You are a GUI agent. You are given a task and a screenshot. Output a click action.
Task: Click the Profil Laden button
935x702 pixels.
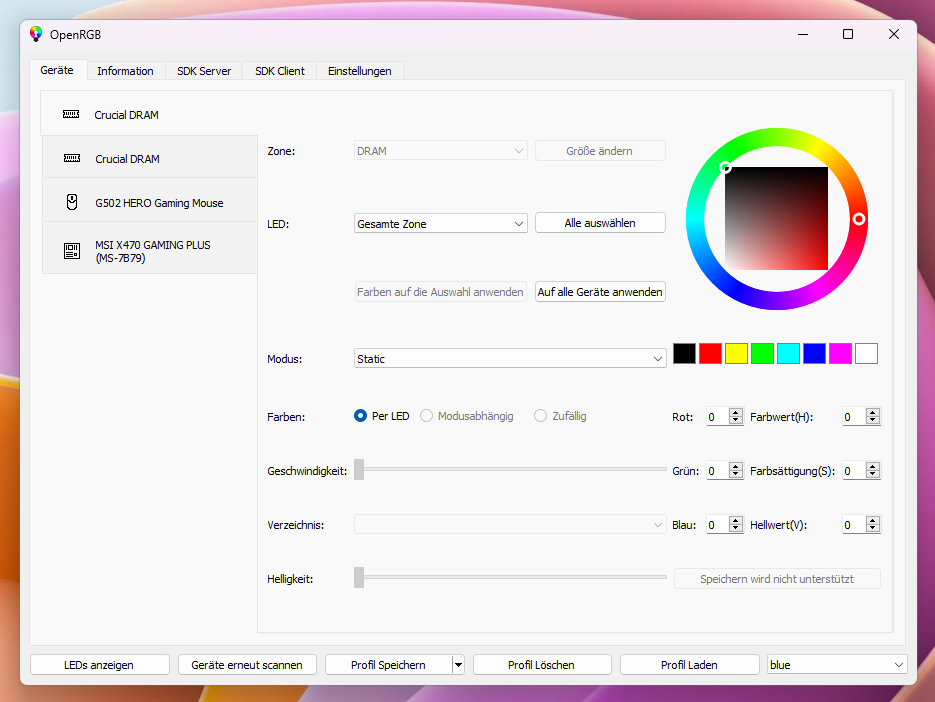(x=689, y=664)
